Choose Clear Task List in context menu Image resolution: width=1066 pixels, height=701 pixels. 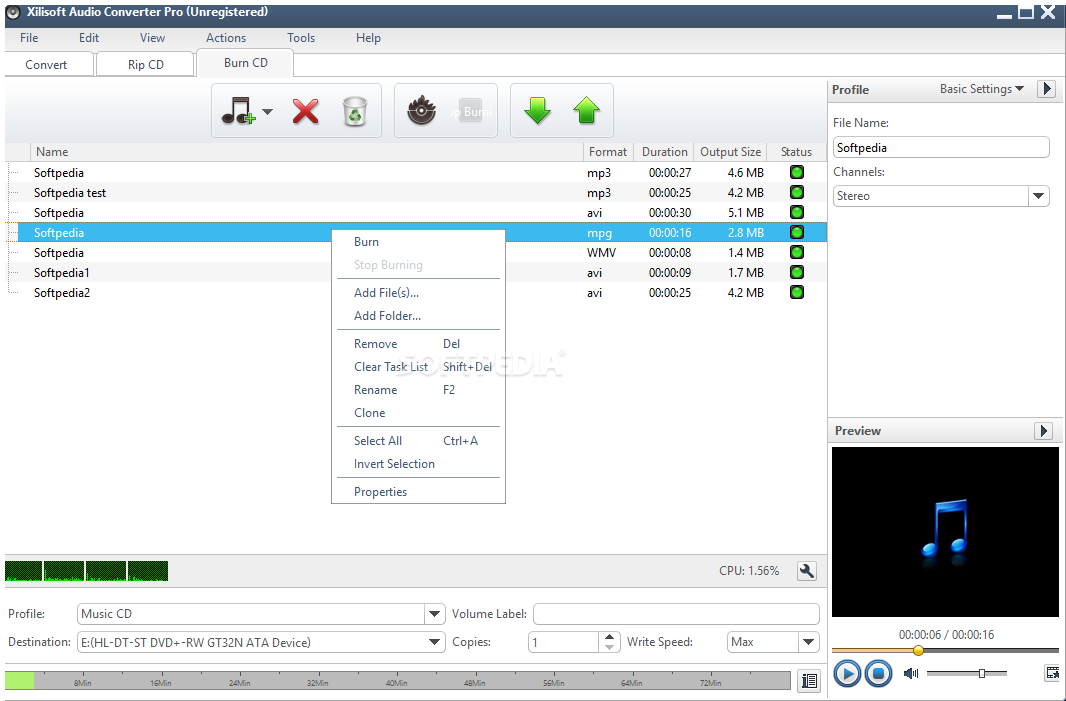419,367
